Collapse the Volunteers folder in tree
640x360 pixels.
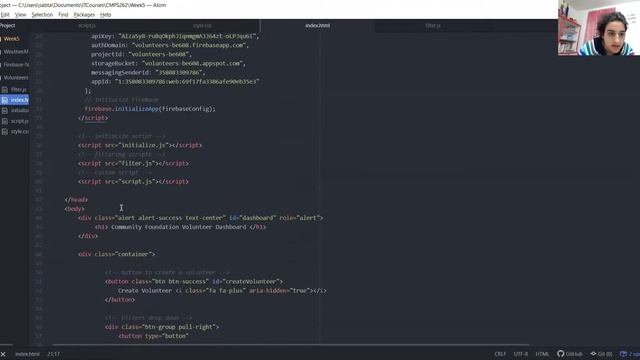coord(16,78)
